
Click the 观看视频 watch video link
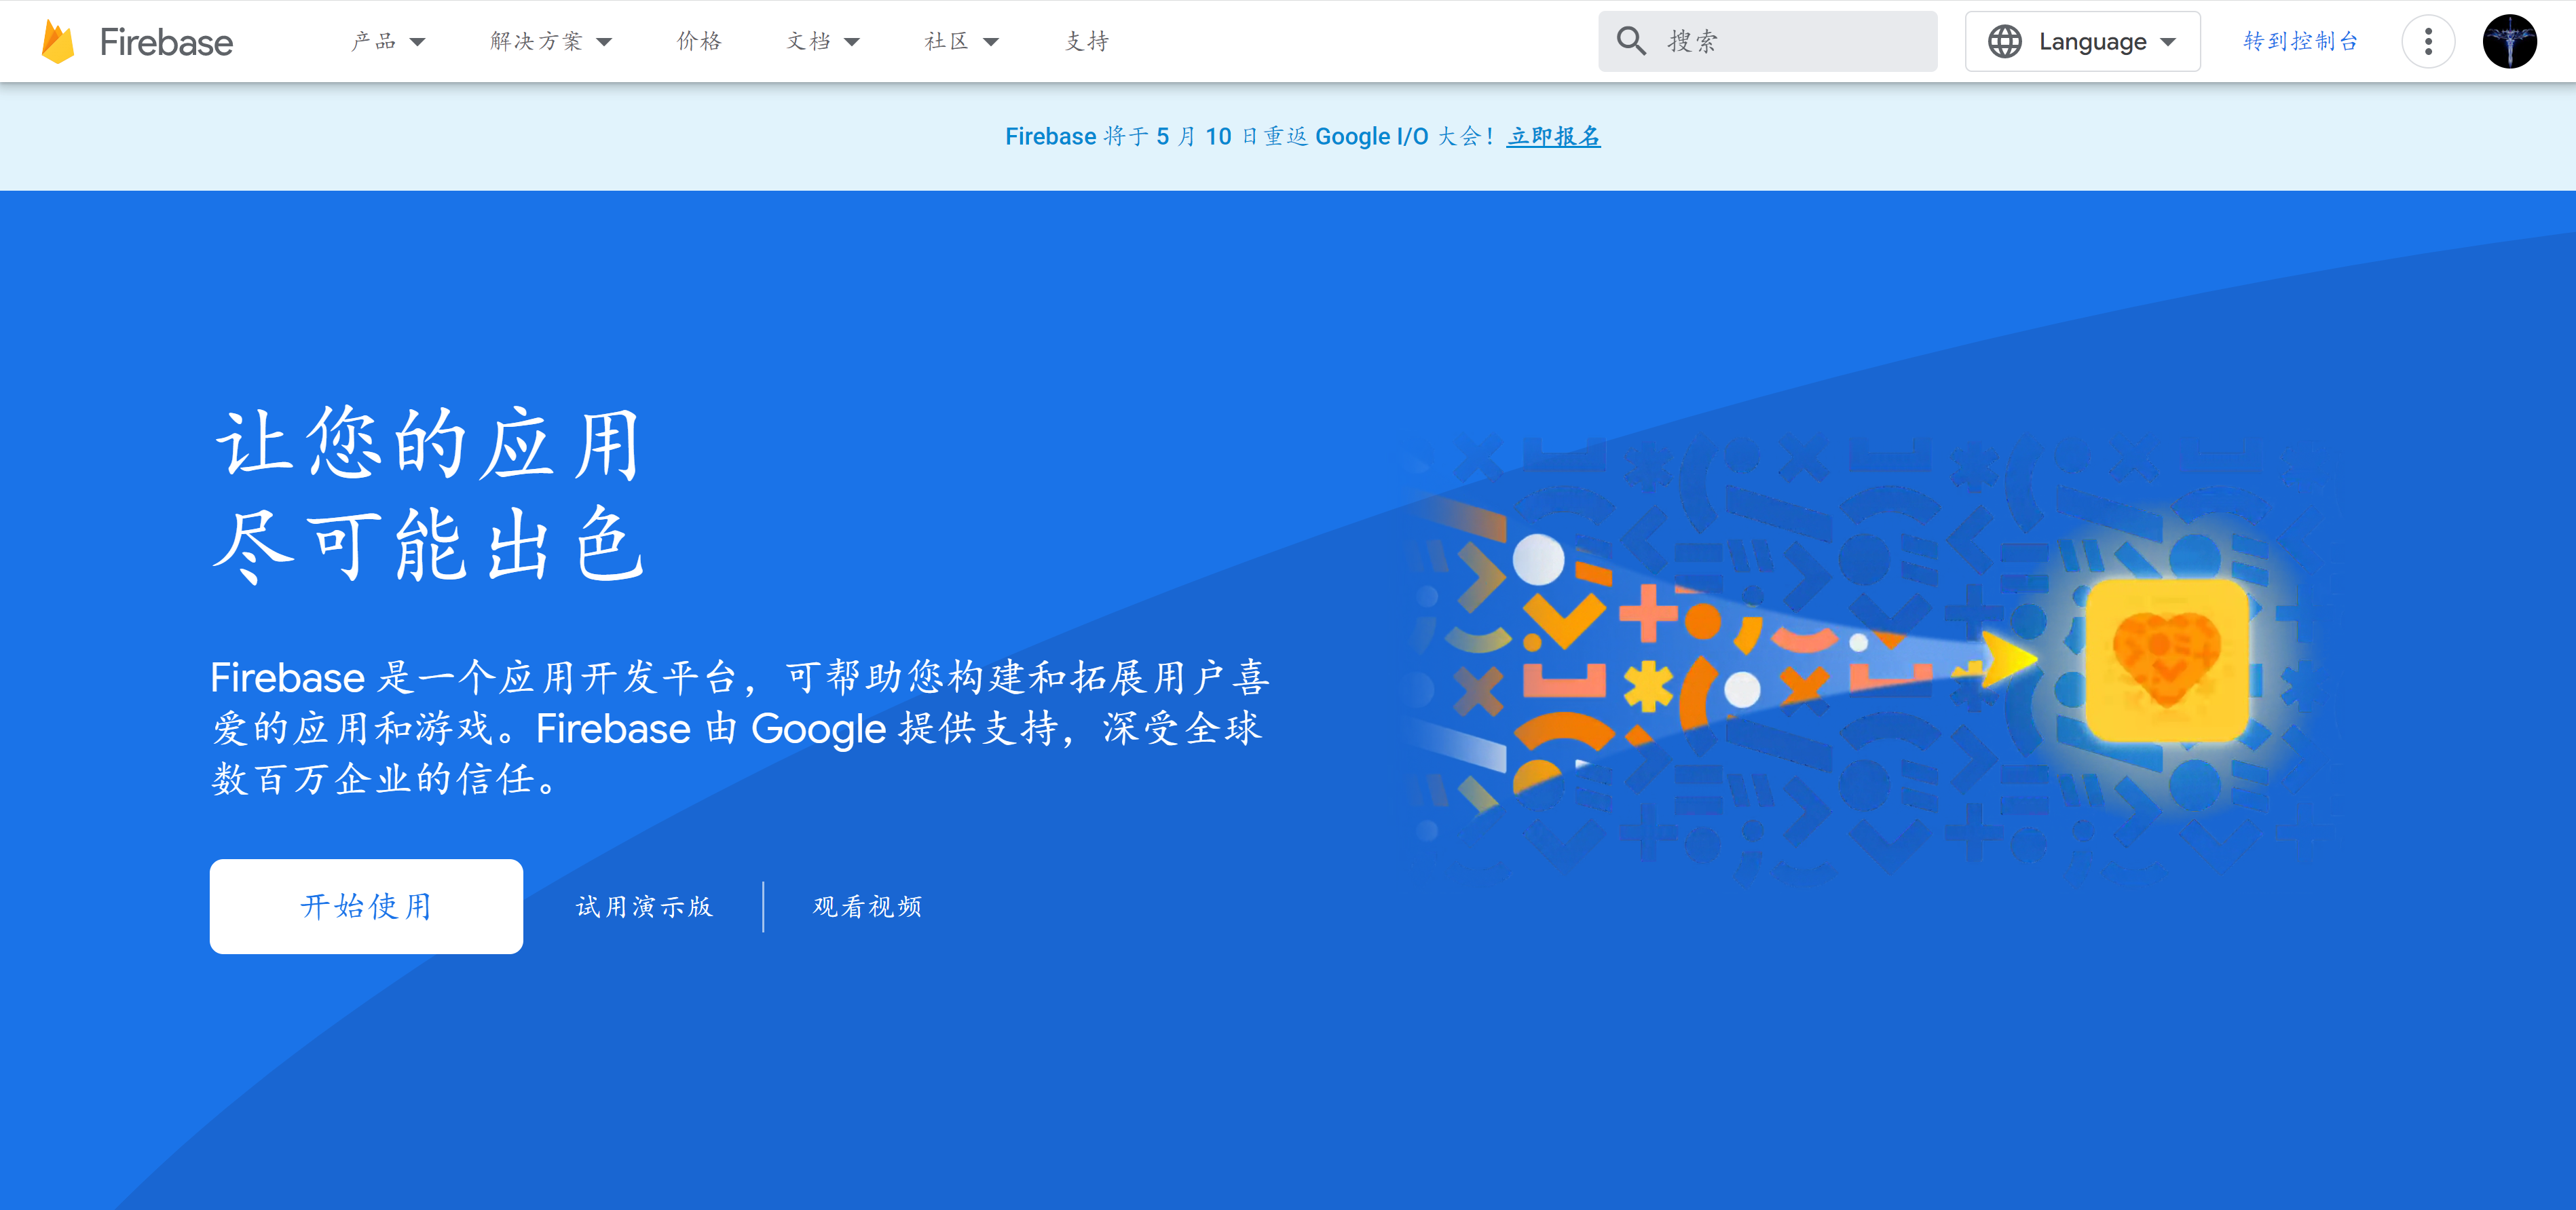click(x=867, y=906)
